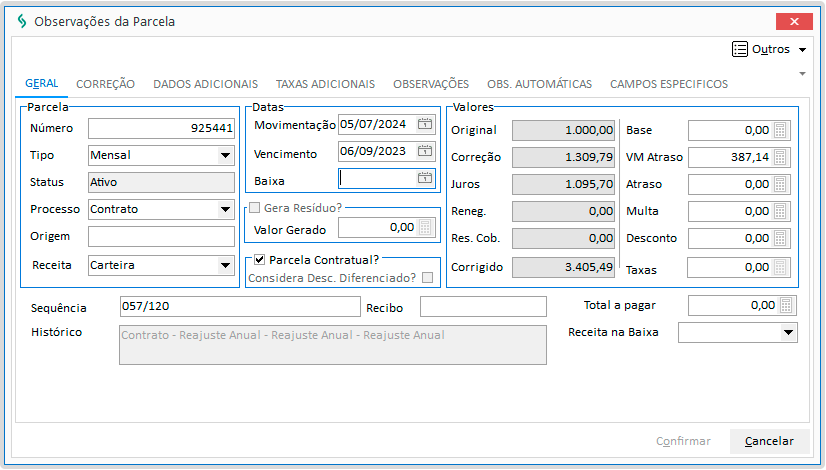Open calculator for Total a pagar
826x470 pixels.
pos(787,305)
